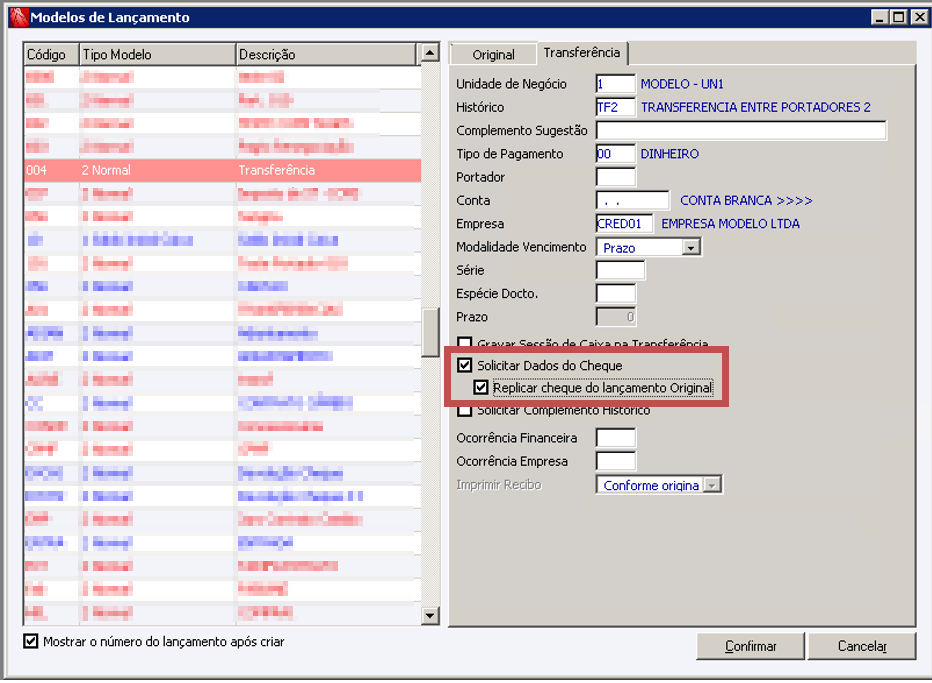Click the list's vertical scrollbar thumb
Screen dimensions: 932x683
pos(430,332)
